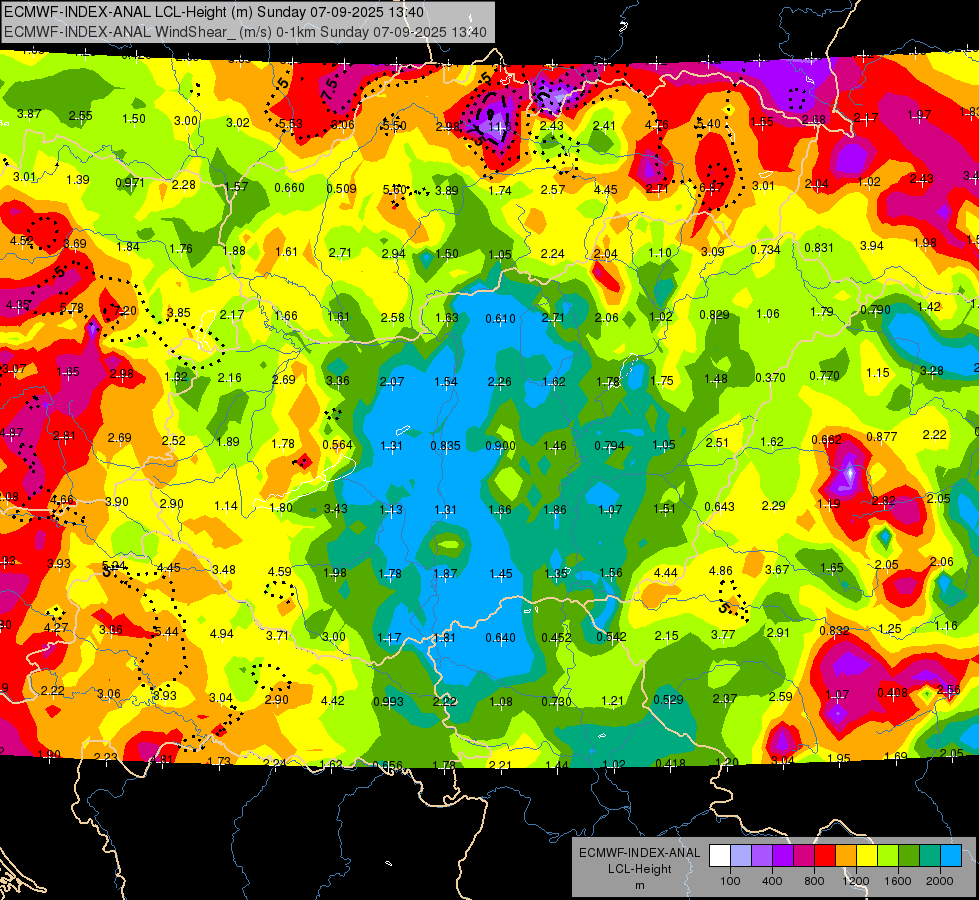The image size is (979, 900).
Task: Click the wind shear value "3.28"
Action: 932,371
